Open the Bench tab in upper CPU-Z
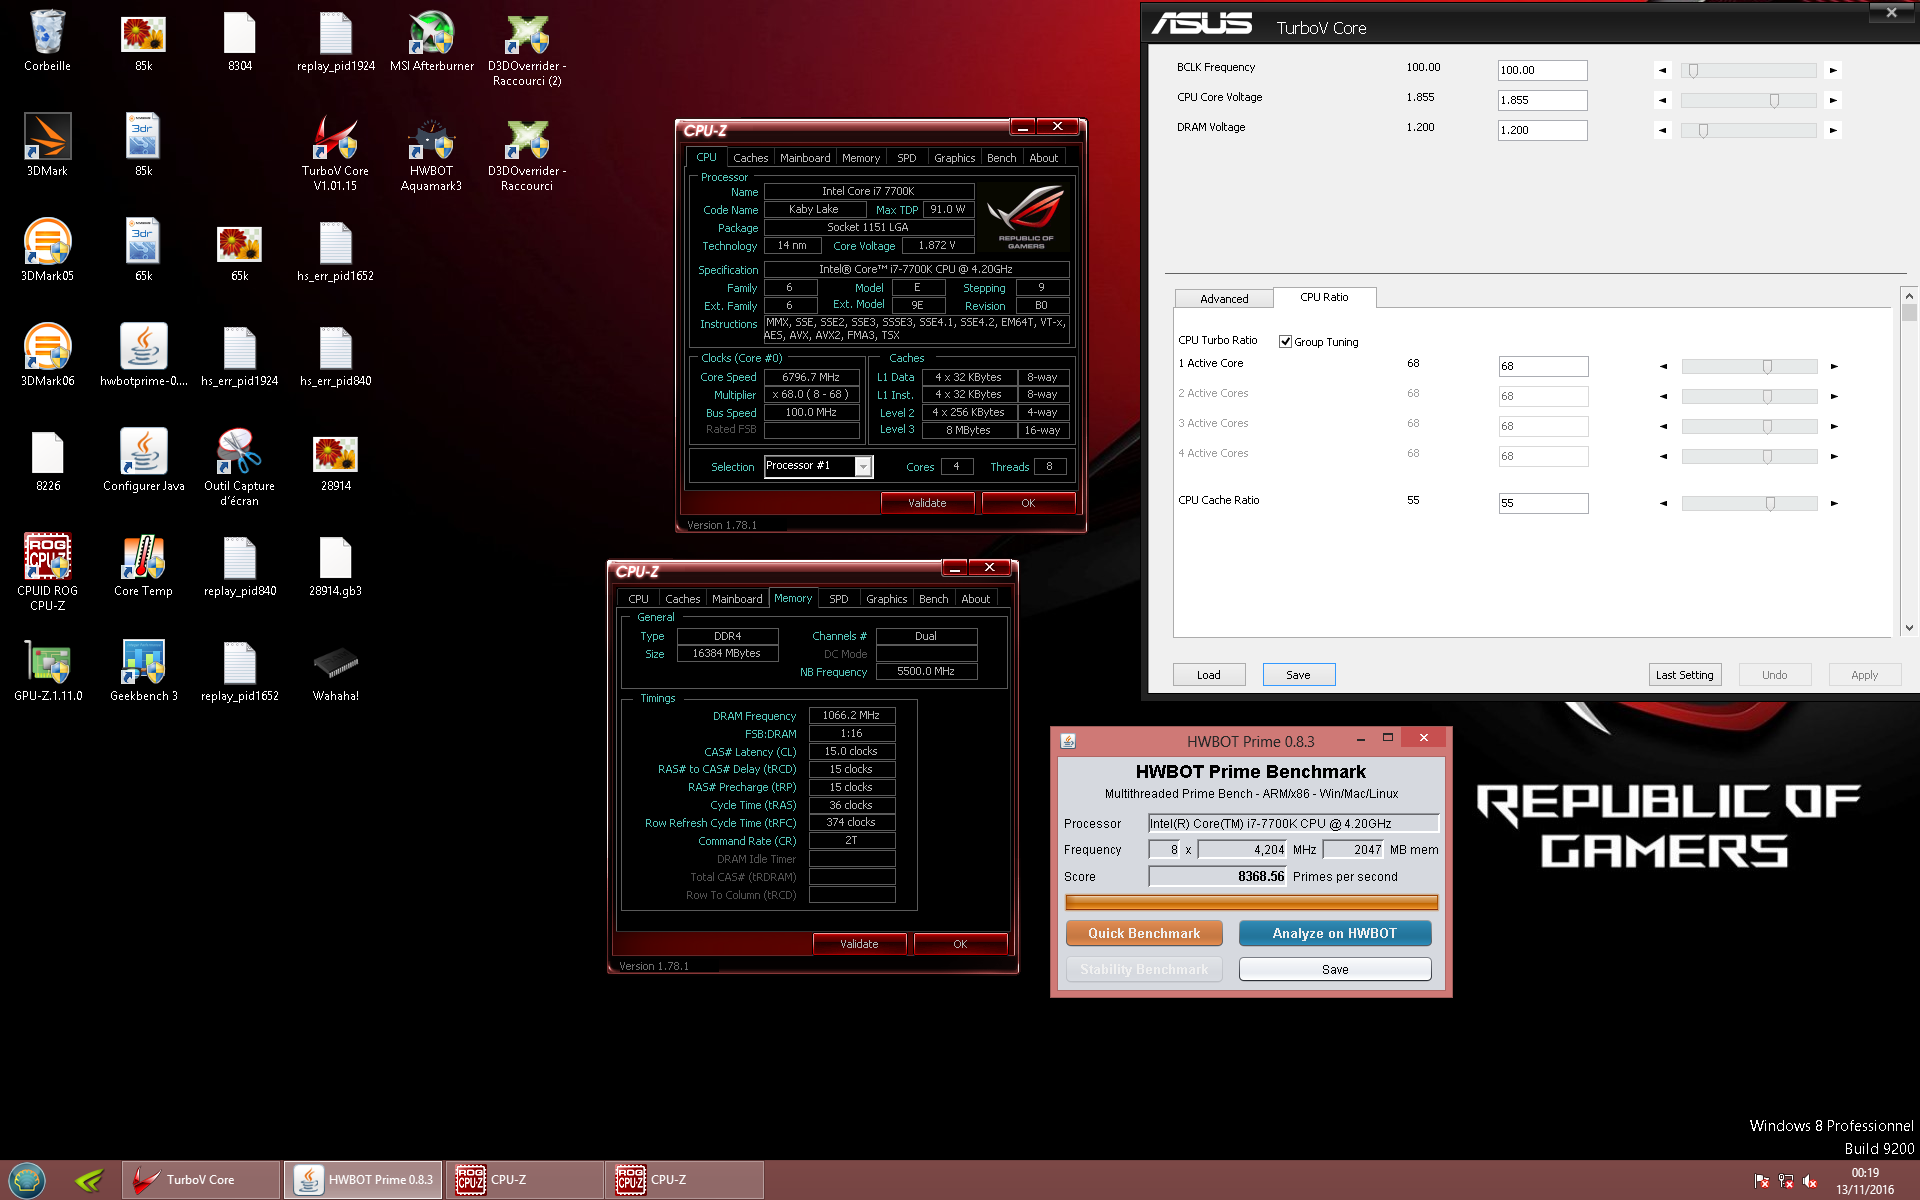 [1001, 158]
